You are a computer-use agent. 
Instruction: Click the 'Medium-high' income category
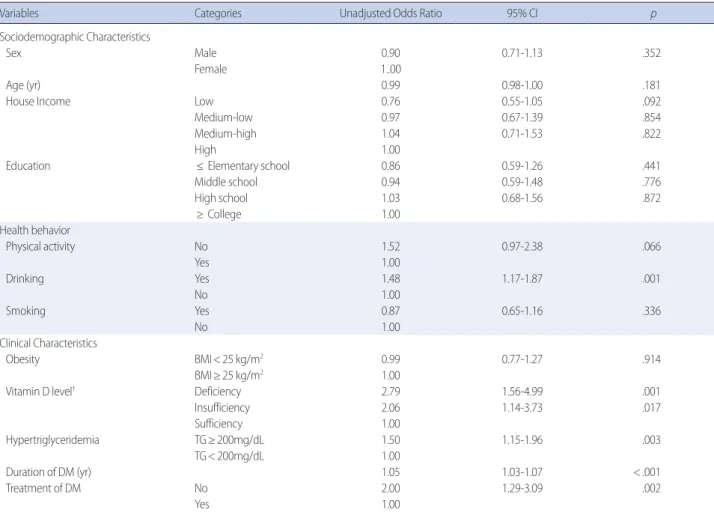coord(225,133)
